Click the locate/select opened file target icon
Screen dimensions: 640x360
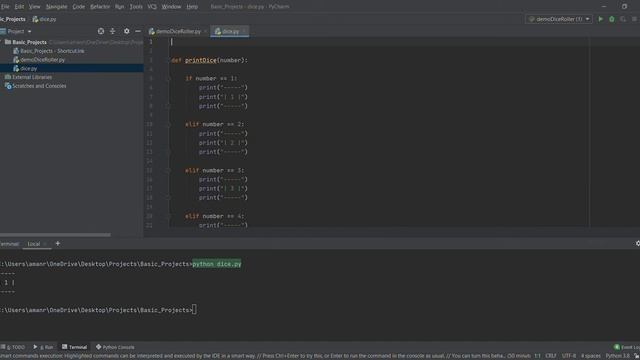(101, 31)
